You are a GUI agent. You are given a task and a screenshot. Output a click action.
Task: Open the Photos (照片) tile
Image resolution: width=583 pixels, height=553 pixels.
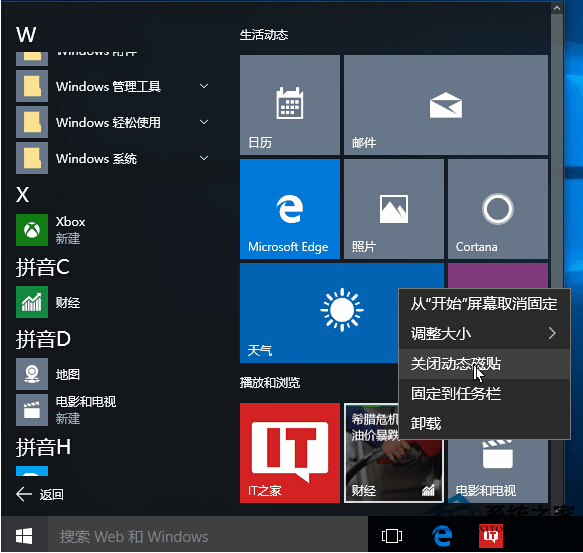[394, 209]
